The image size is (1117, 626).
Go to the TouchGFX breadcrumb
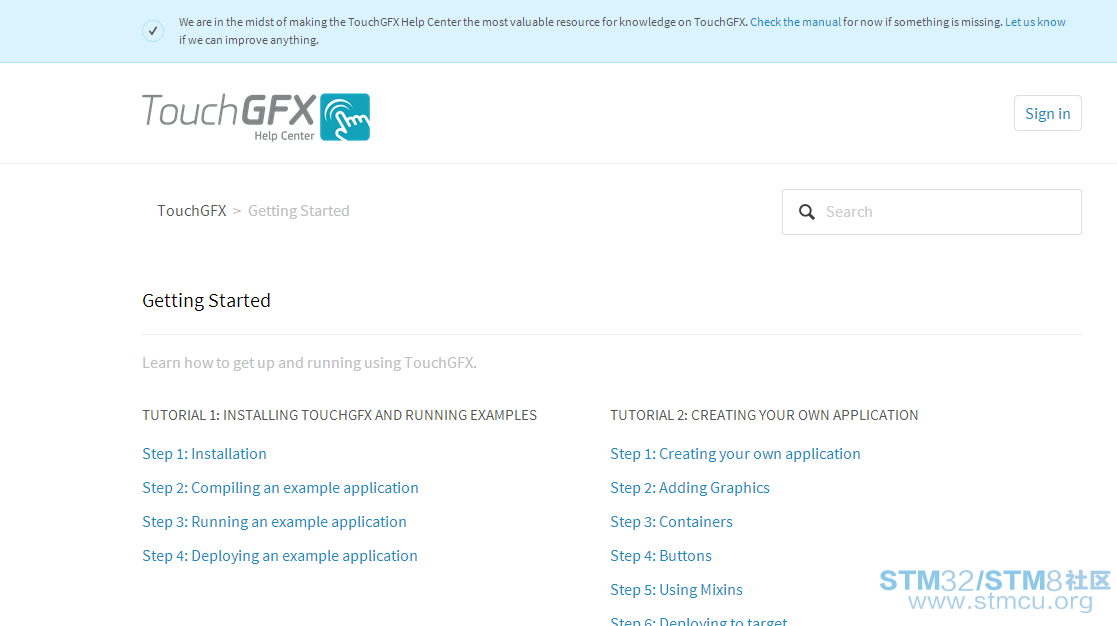[x=192, y=211]
